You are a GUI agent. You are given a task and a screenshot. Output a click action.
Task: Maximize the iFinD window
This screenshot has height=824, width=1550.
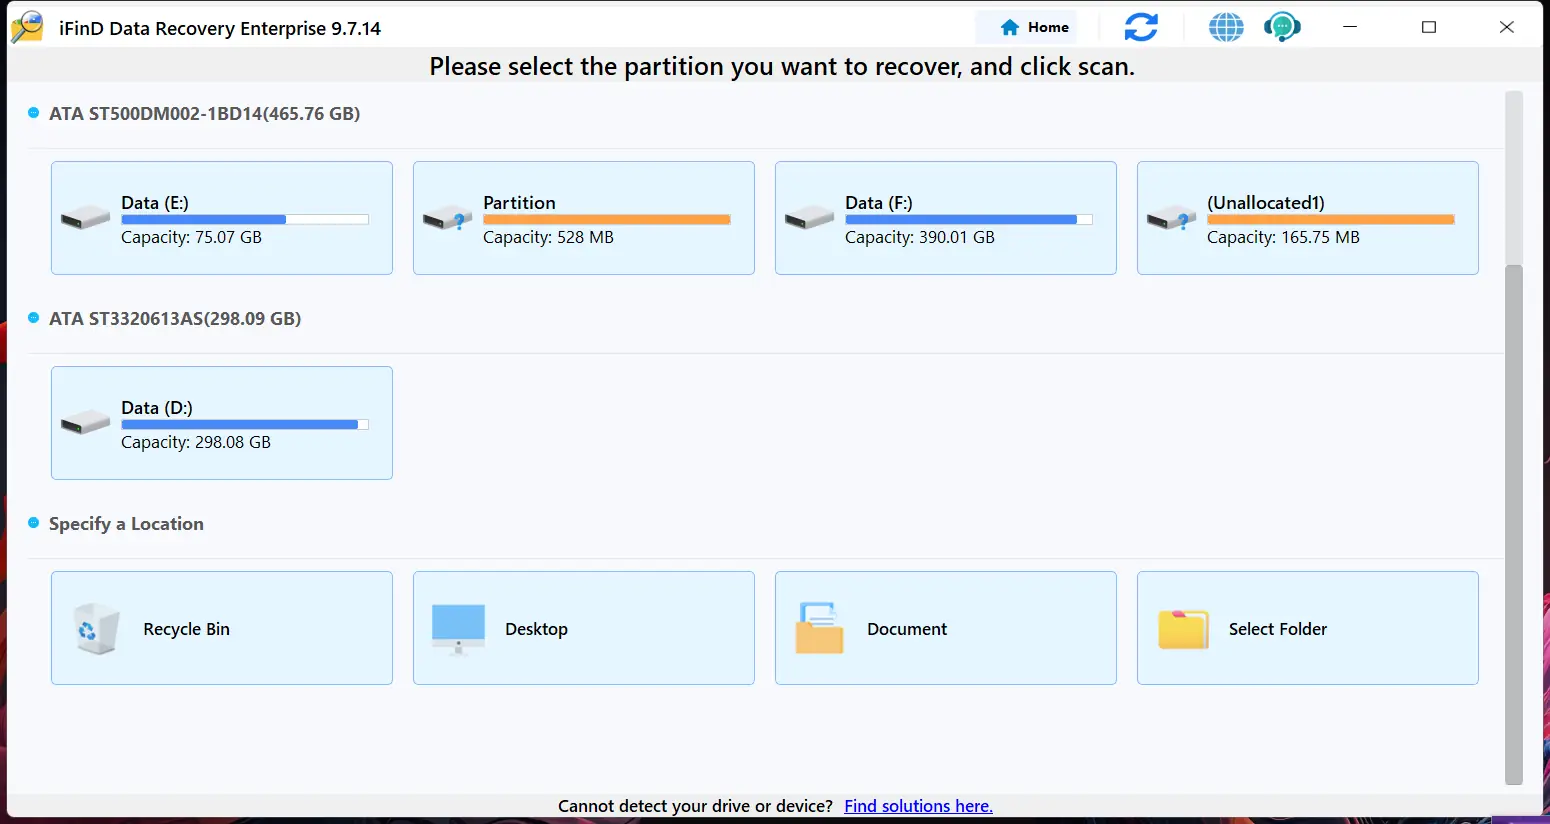[x=1429, y=27]
